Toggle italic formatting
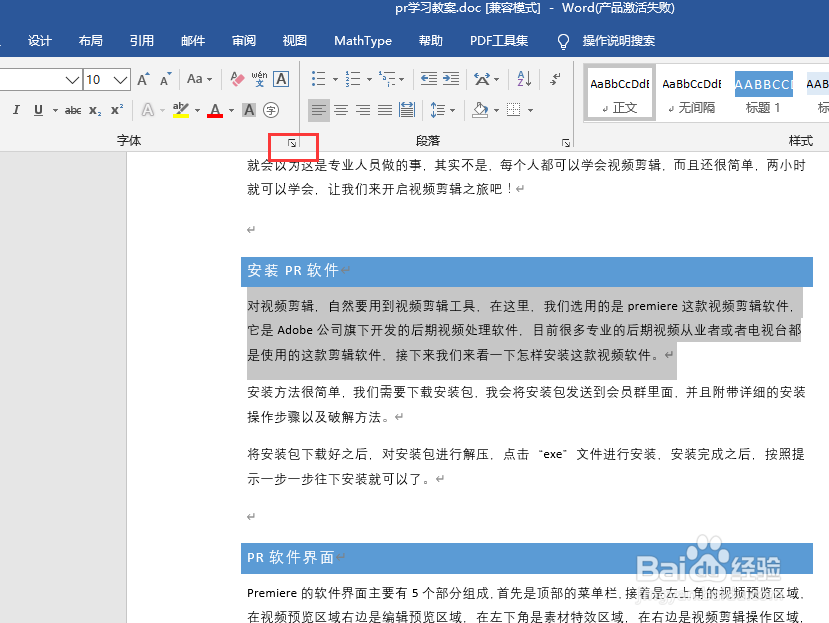Screen dimensions: 829x623 tap(16, 110)
